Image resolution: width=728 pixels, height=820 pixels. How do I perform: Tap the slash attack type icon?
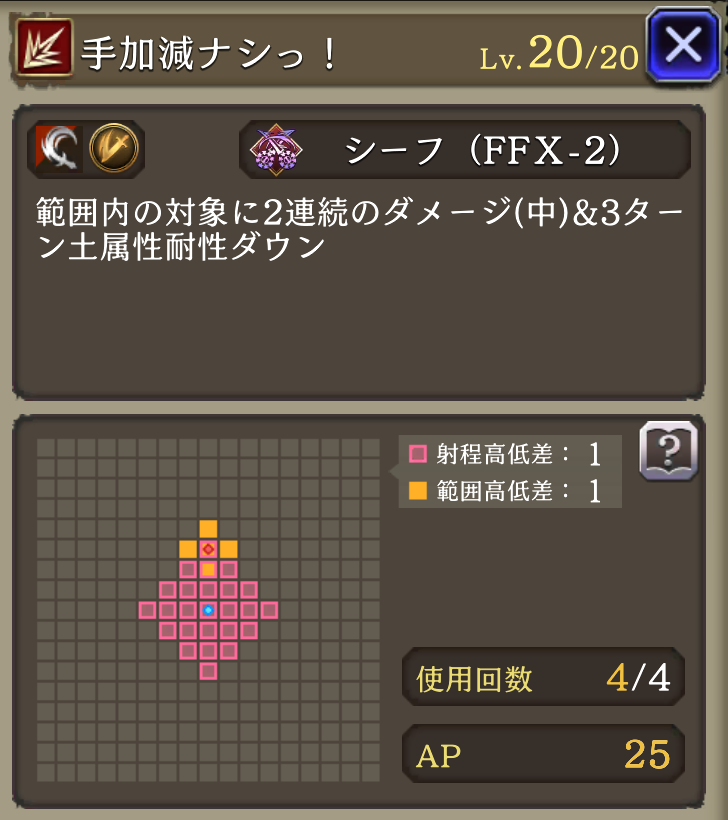click(x=59, y=149)
